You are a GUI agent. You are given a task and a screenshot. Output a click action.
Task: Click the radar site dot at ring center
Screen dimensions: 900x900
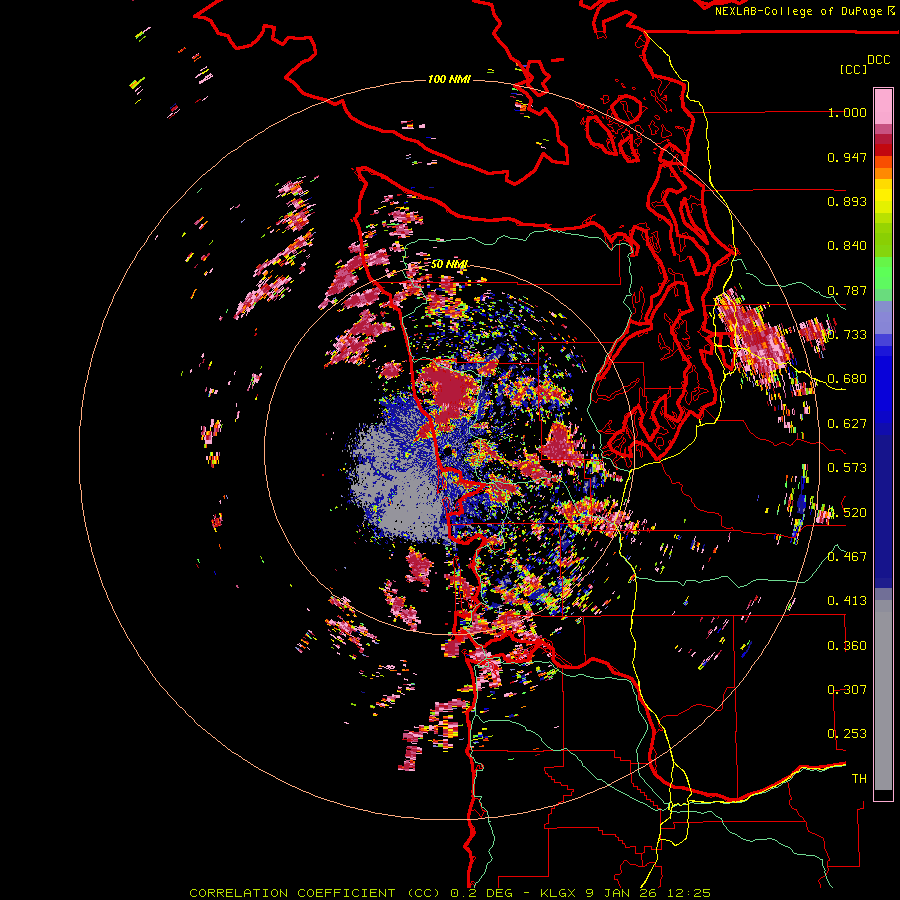point(448,452)
